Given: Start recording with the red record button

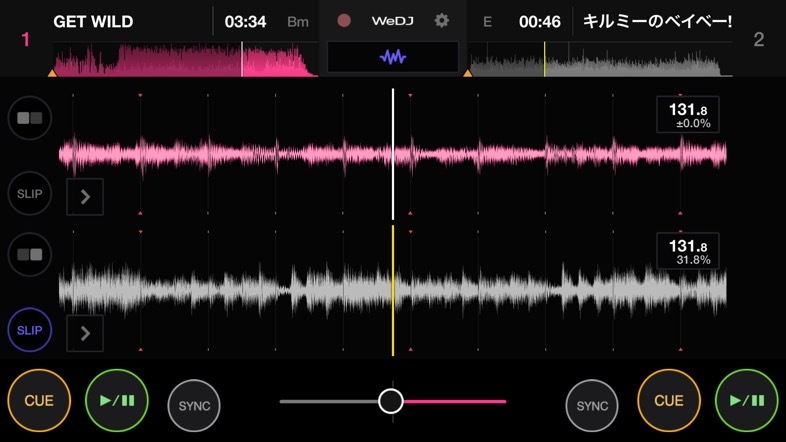Looking at the screenshot, I should point(344,21).
